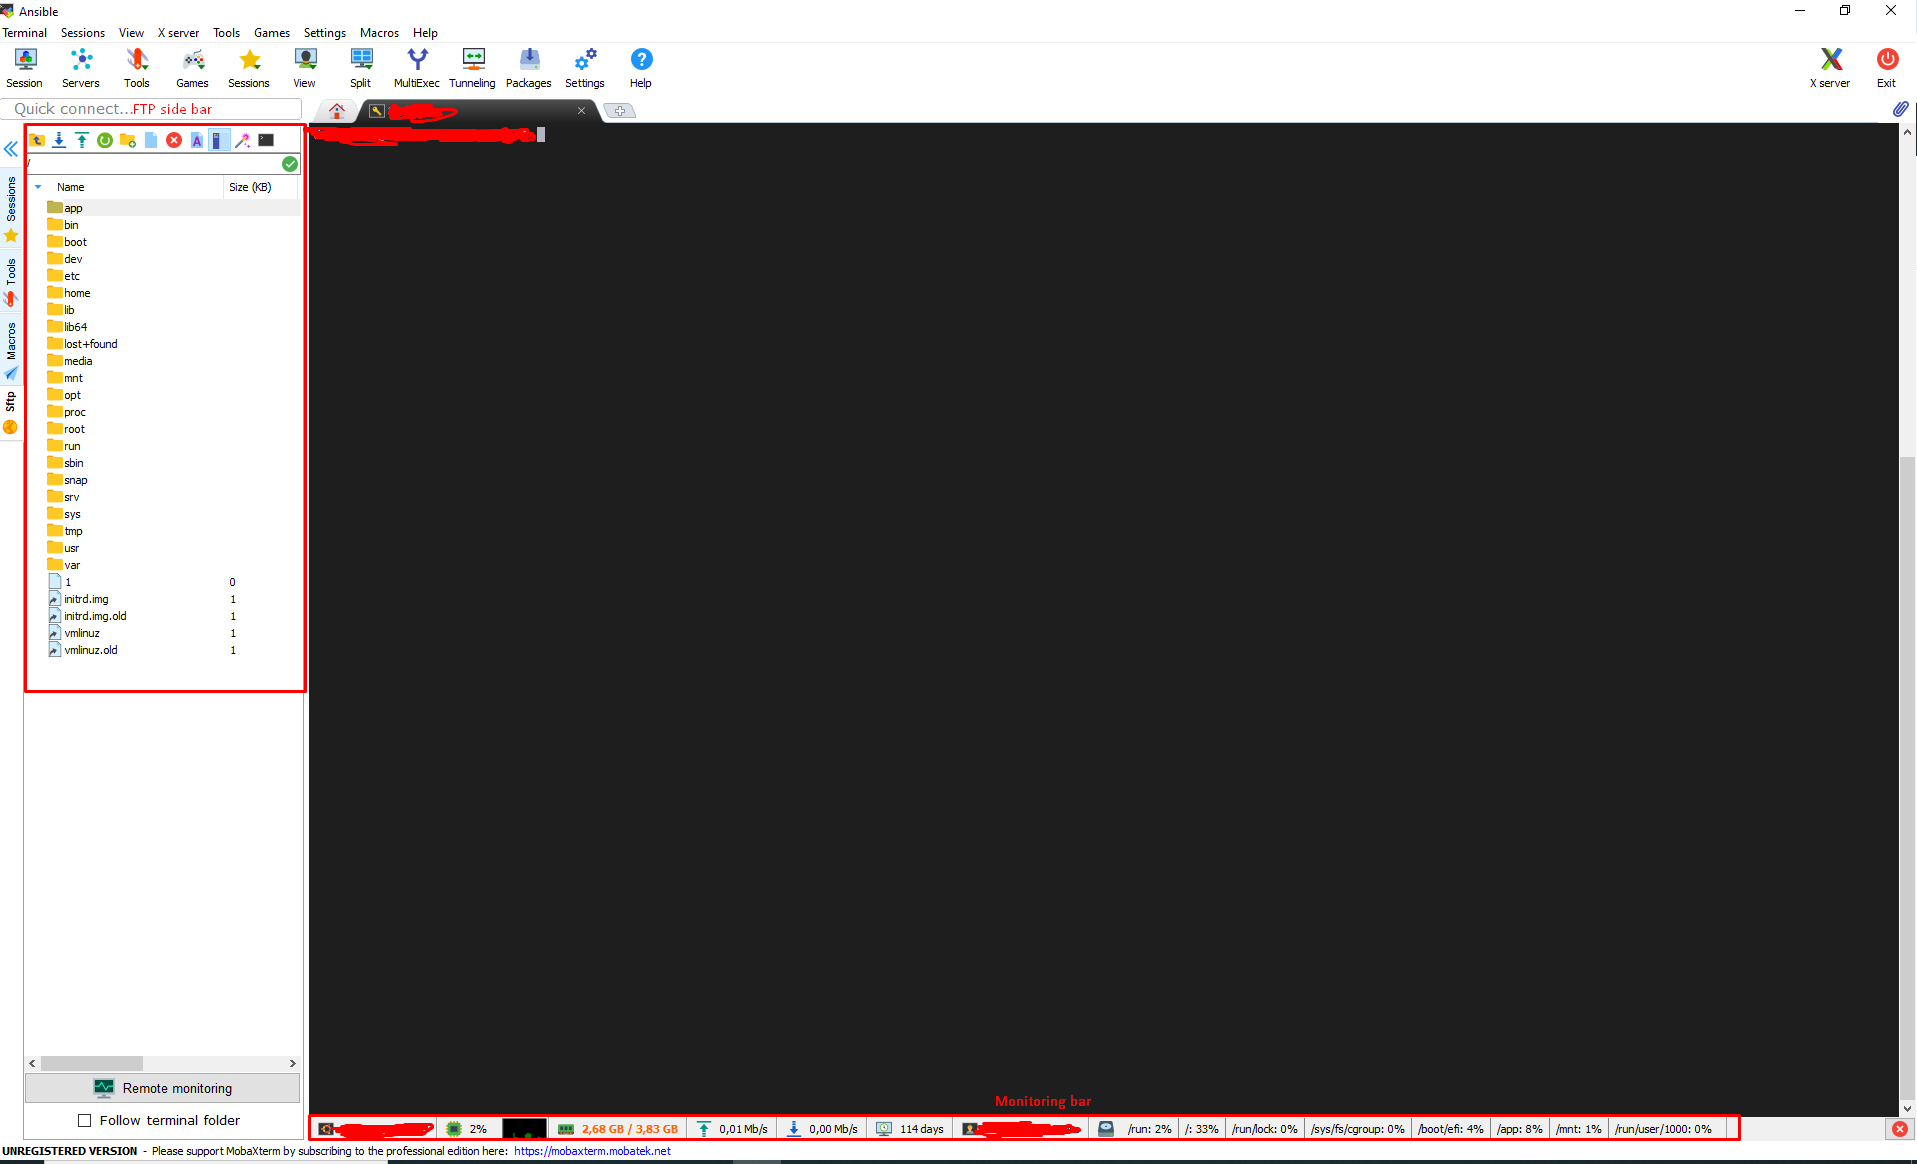Go to parent directory in SFTP browser
The width and height of the screenshot is (1917, 1164).
tap(37, 140)
